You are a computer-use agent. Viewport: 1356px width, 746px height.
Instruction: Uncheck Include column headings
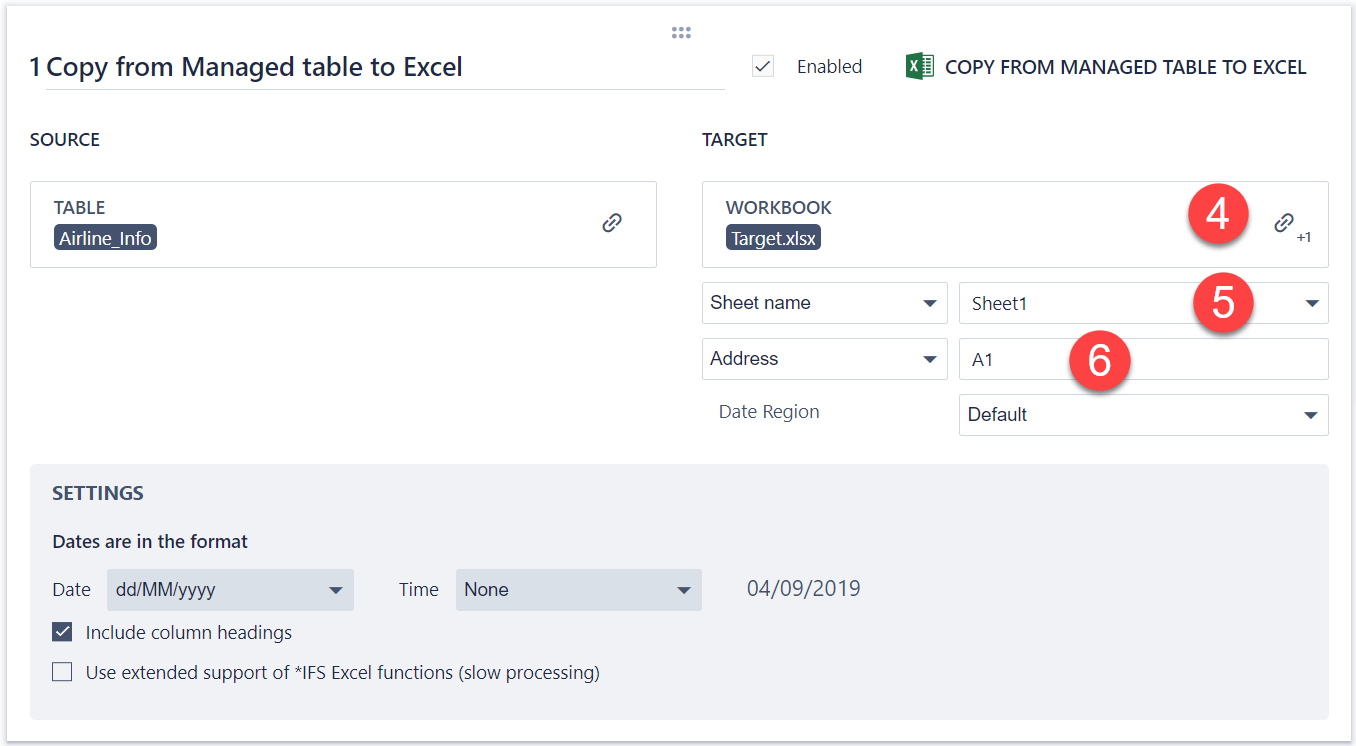point(62,632)
